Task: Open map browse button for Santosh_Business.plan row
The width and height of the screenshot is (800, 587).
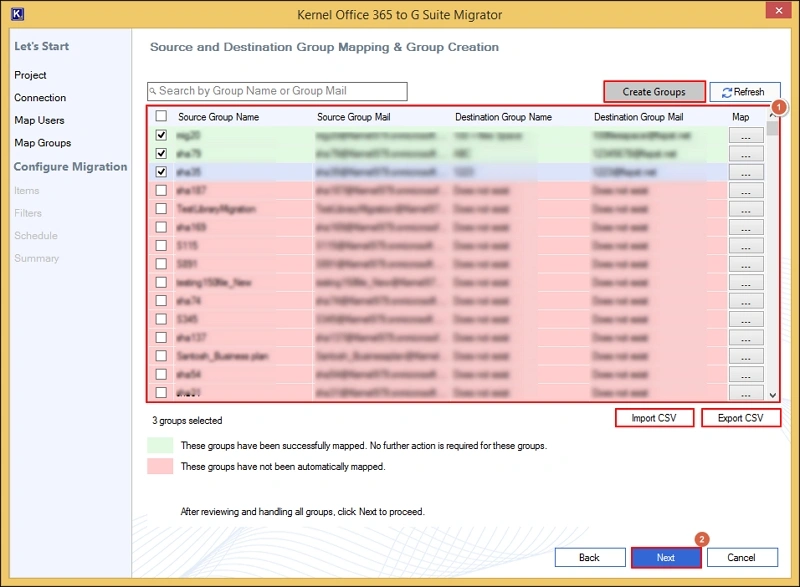Action: click(745, 356)
